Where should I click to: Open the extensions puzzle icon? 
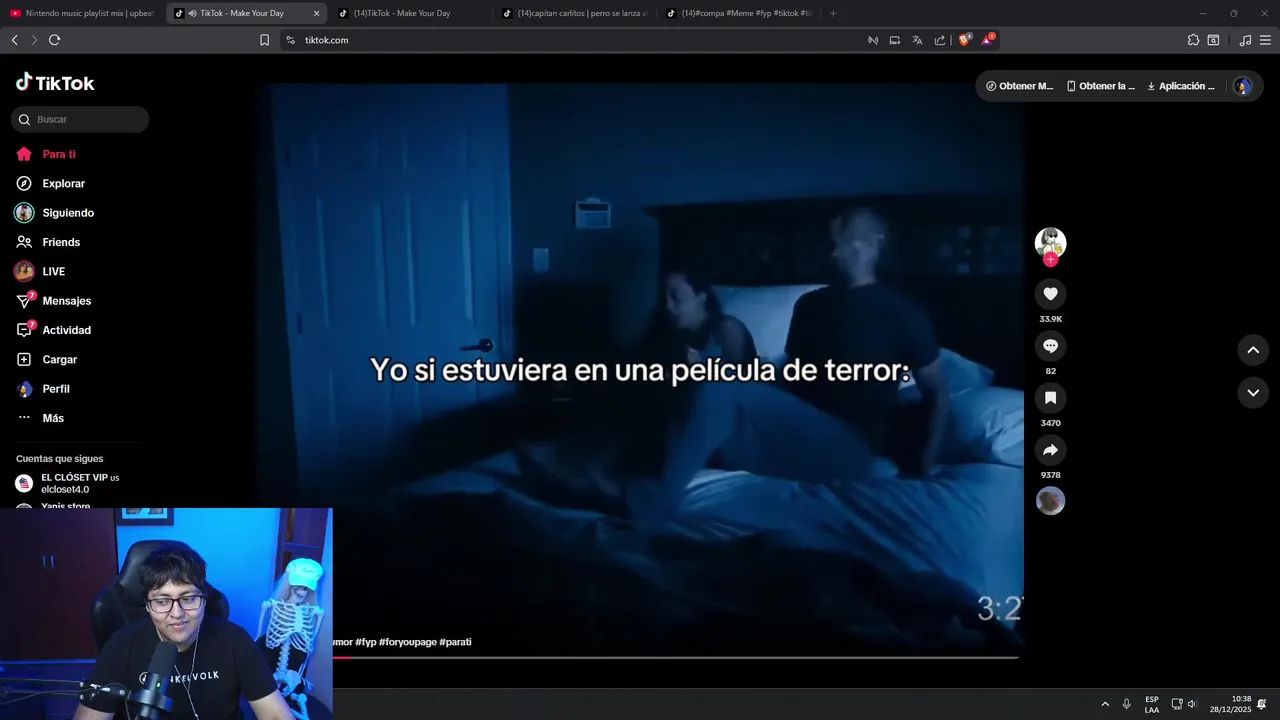click(1193, 40)
